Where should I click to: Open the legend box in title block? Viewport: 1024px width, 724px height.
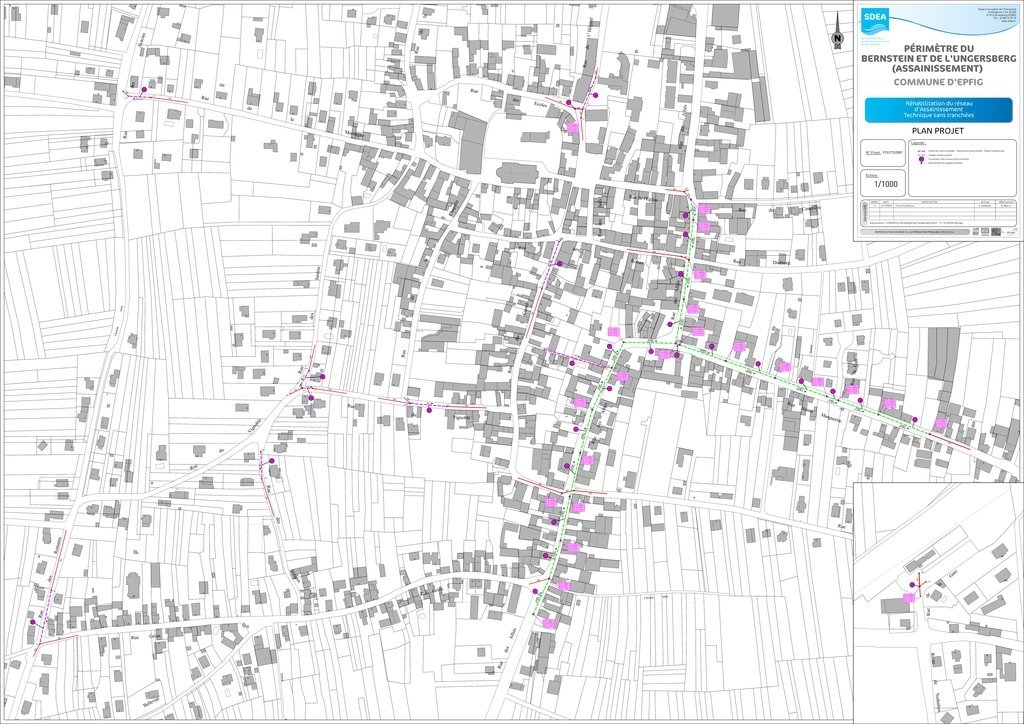tap(960, 165)
